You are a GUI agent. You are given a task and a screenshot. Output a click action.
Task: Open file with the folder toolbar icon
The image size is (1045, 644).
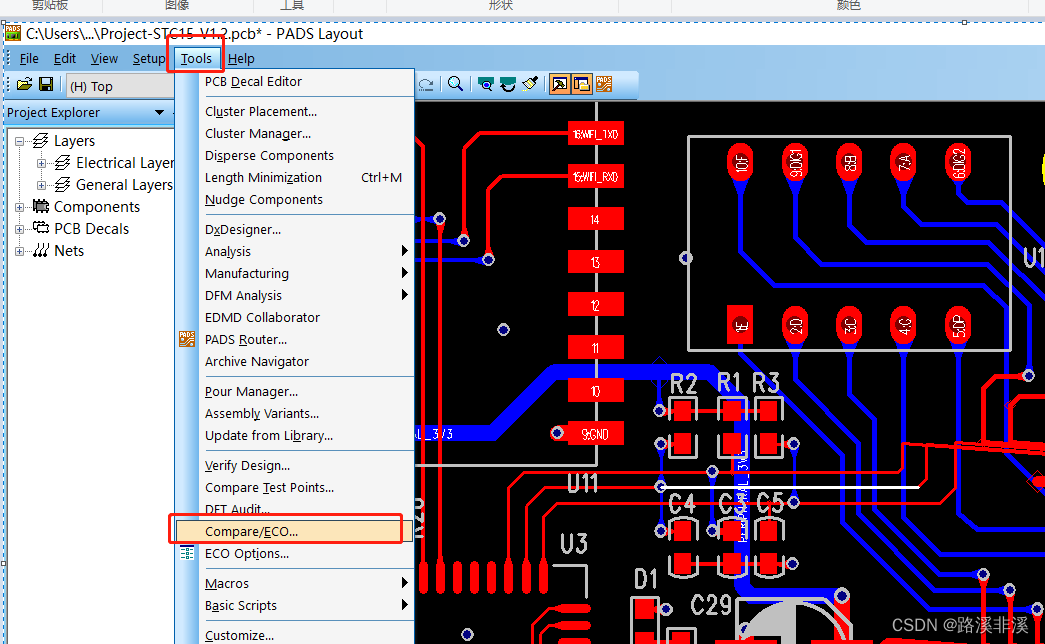point(24,85)
